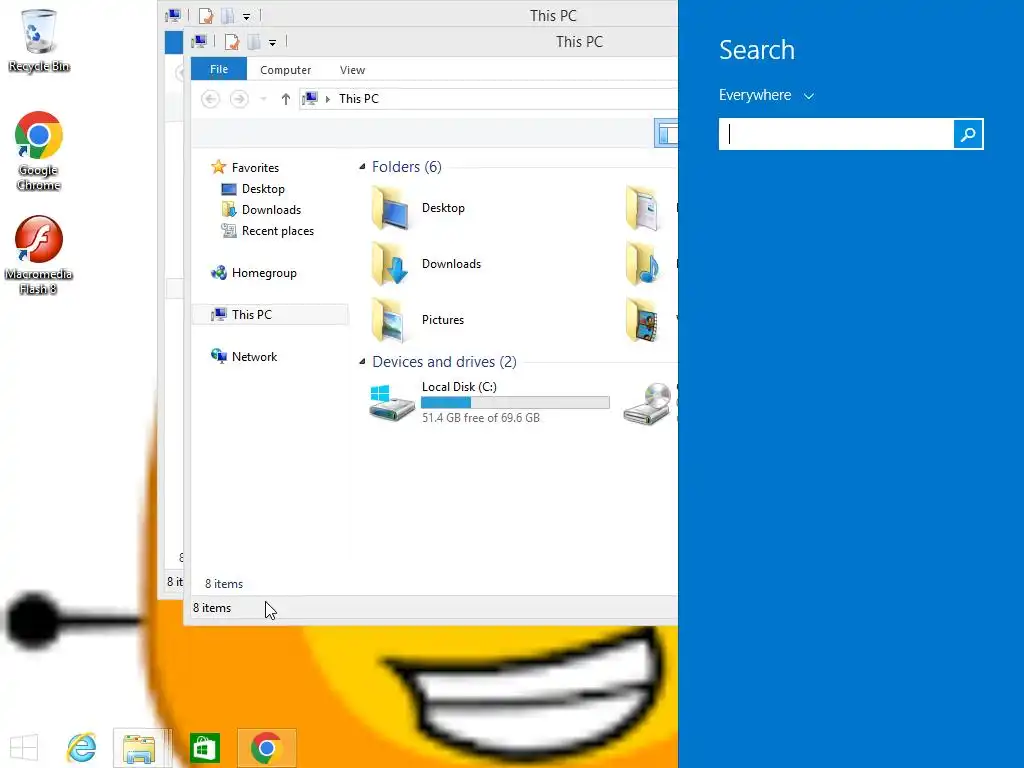Go up one level with the Up arrow

[285, 99]
